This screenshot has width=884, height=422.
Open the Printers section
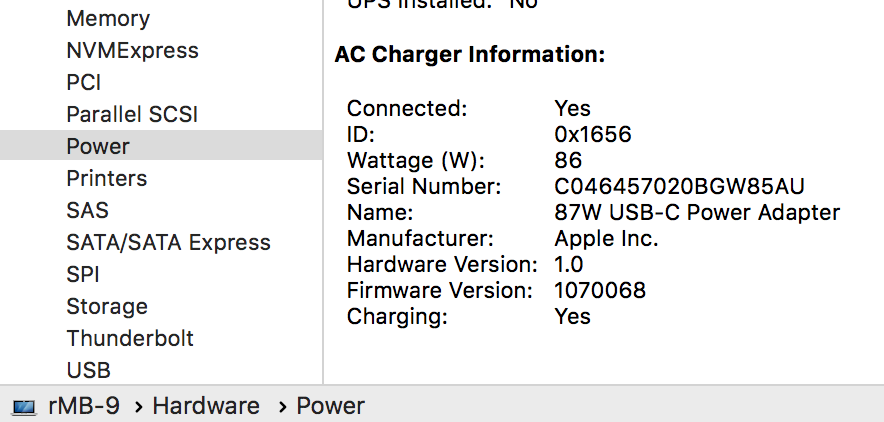click(x=106, y=179)
